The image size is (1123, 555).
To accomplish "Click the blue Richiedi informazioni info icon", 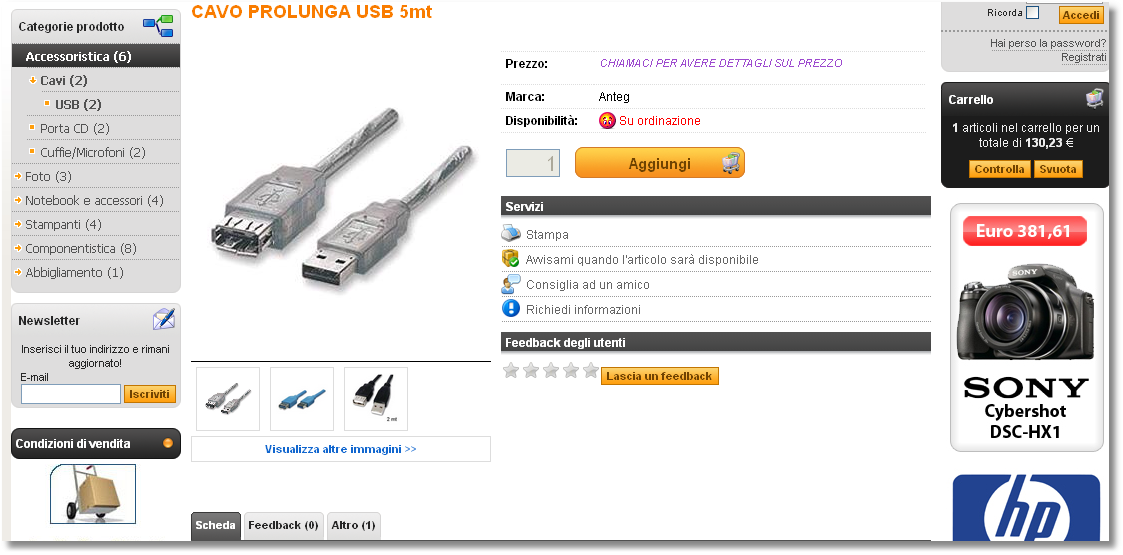I will click(x=511, y=309).
